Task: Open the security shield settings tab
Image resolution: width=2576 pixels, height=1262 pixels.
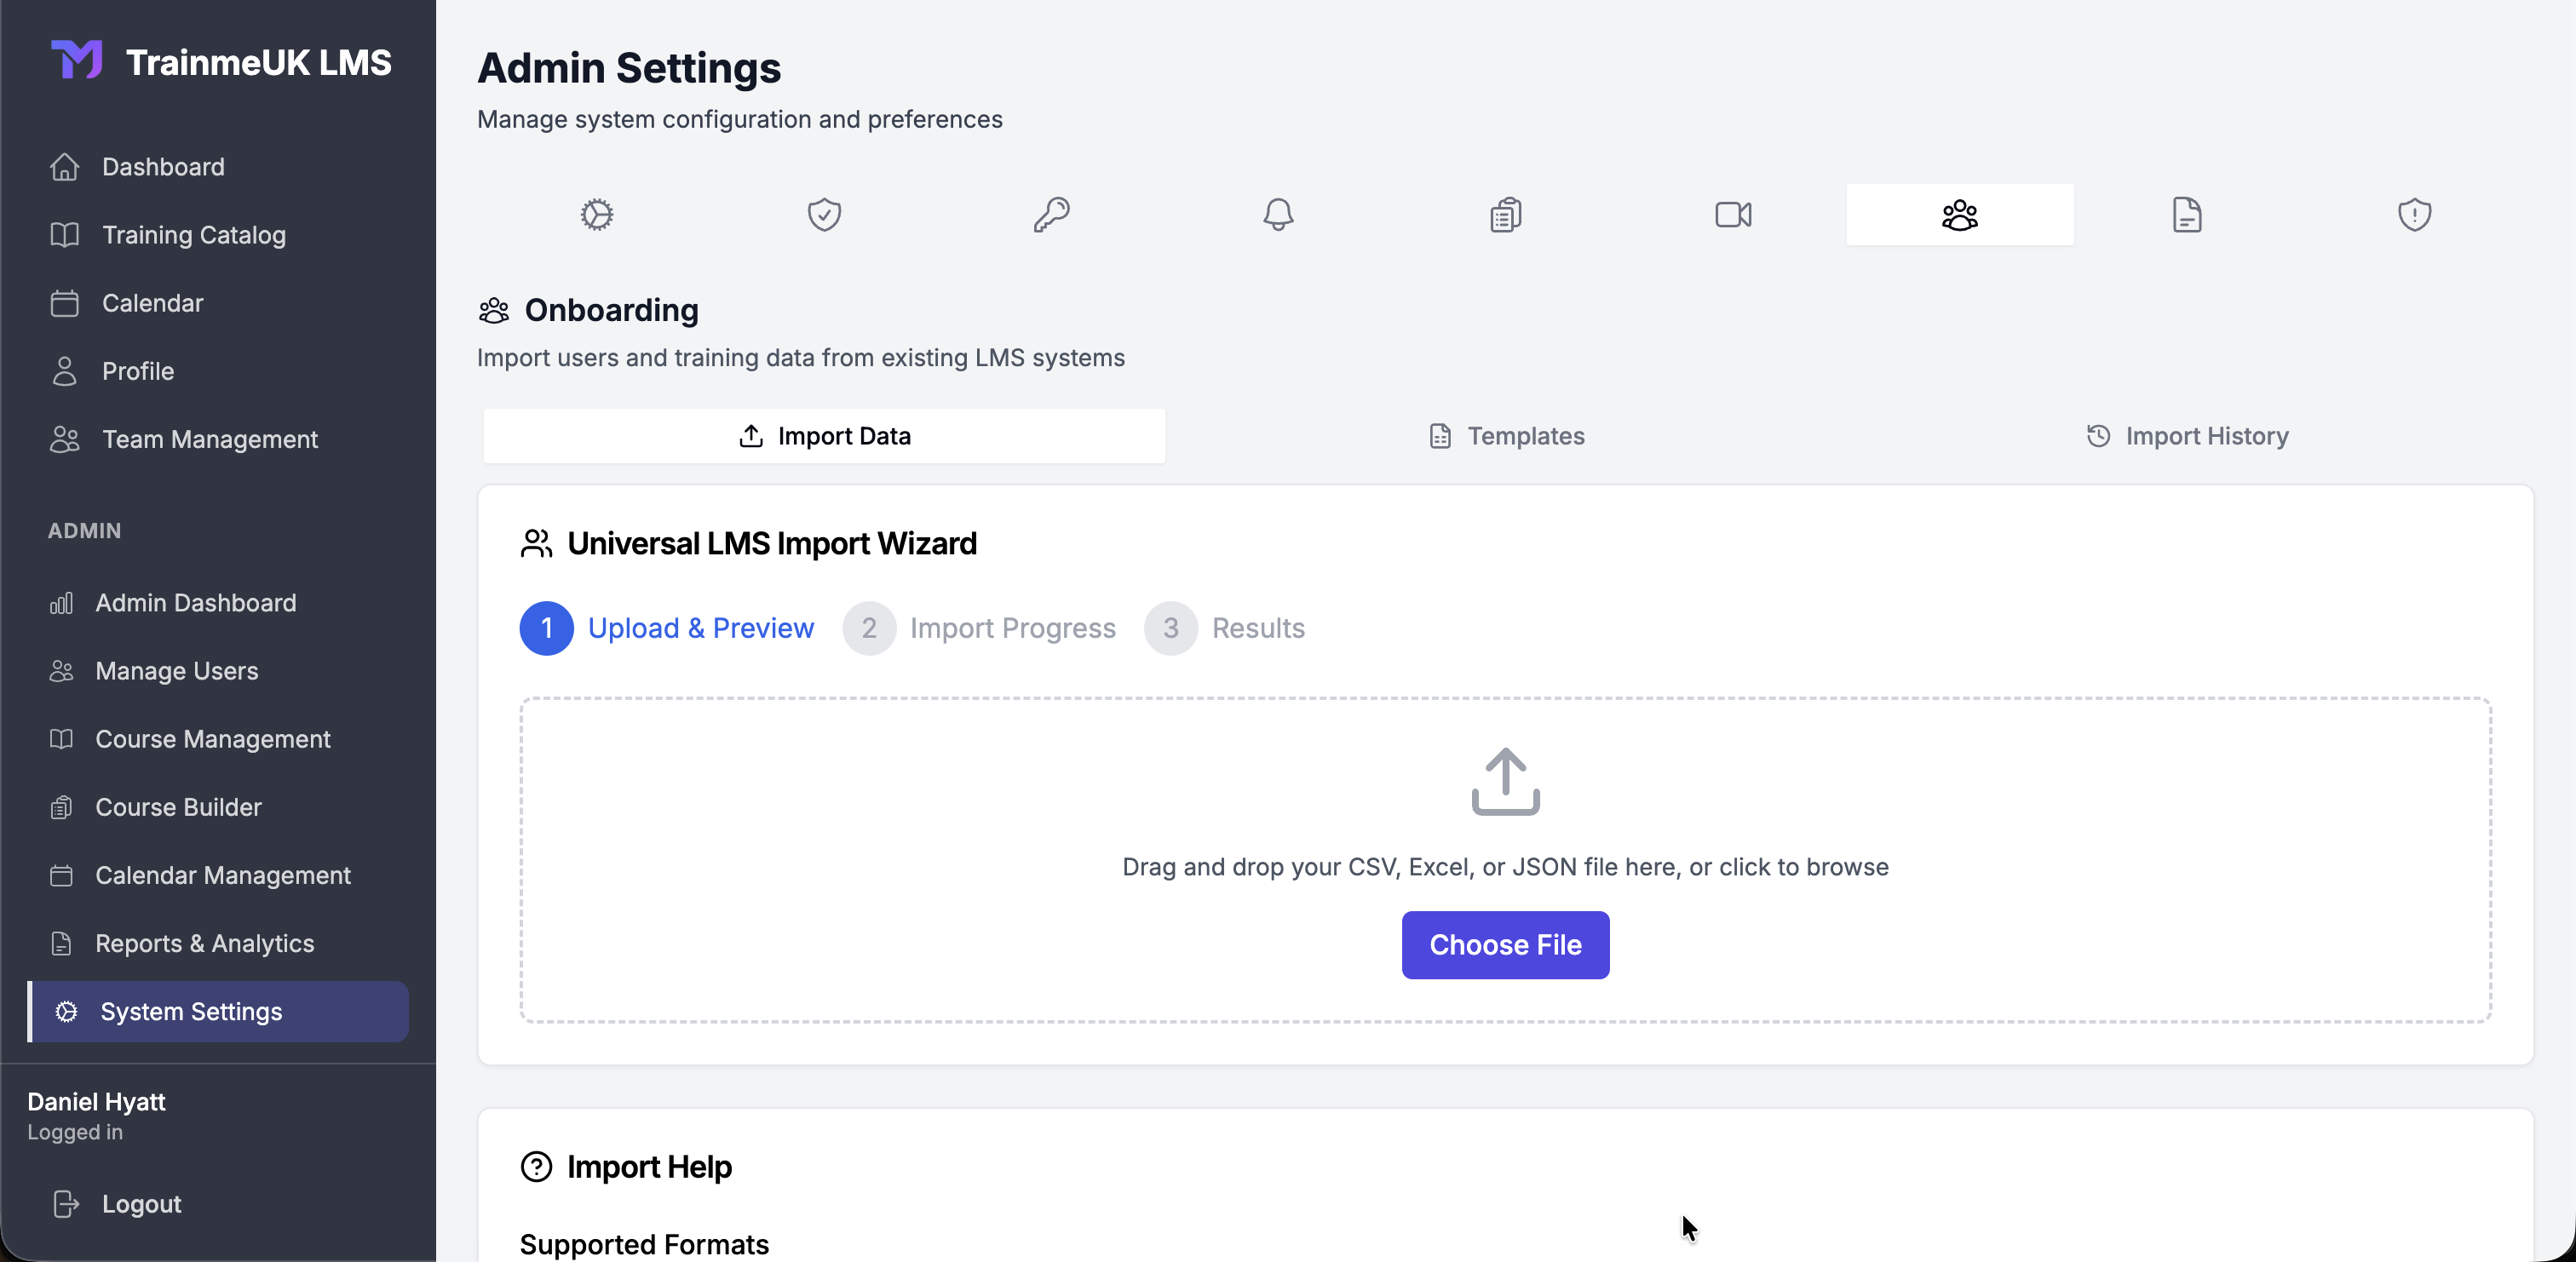Action: 824,215
